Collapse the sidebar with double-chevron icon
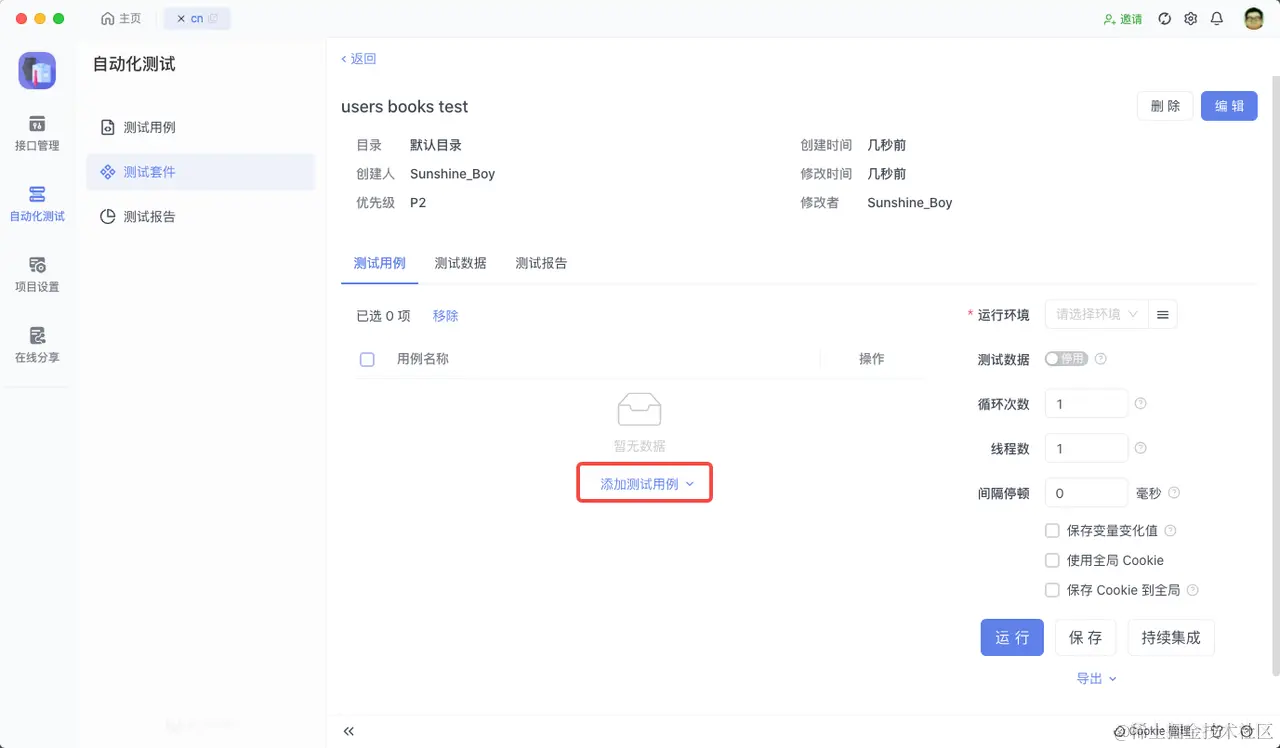 [349, 731]
